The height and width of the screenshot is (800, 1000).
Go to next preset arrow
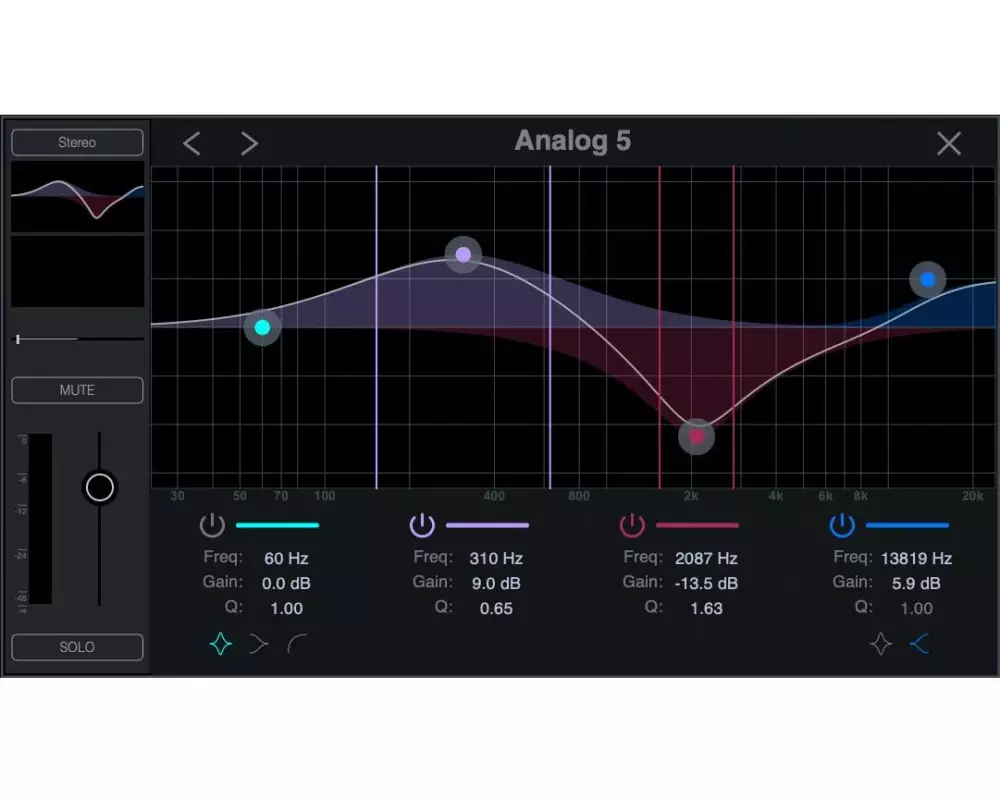[249, 143]
